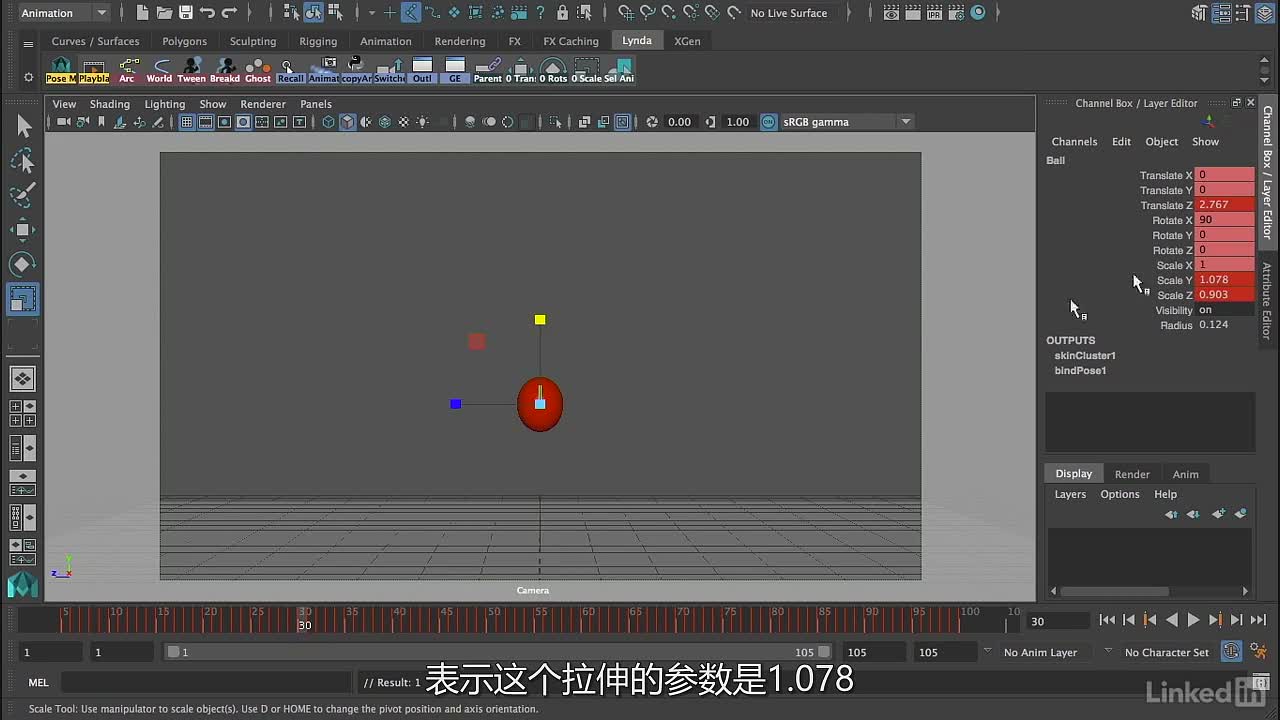Viewport: 1280px width, 720px height.
Task: Create a new scene file
Action: point(142,13)
